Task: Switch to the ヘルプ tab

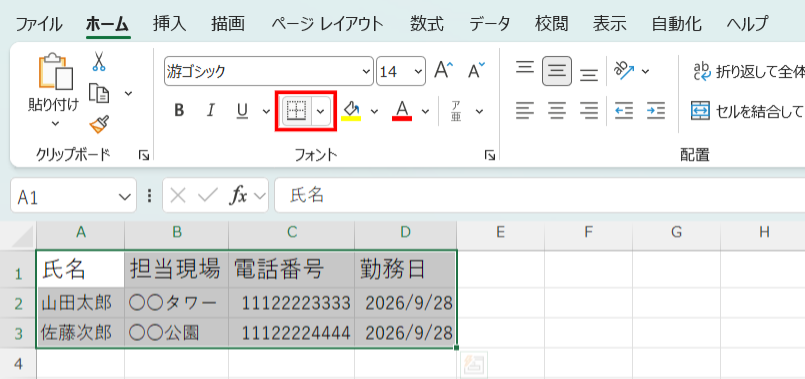Action: tap(748, 24)
